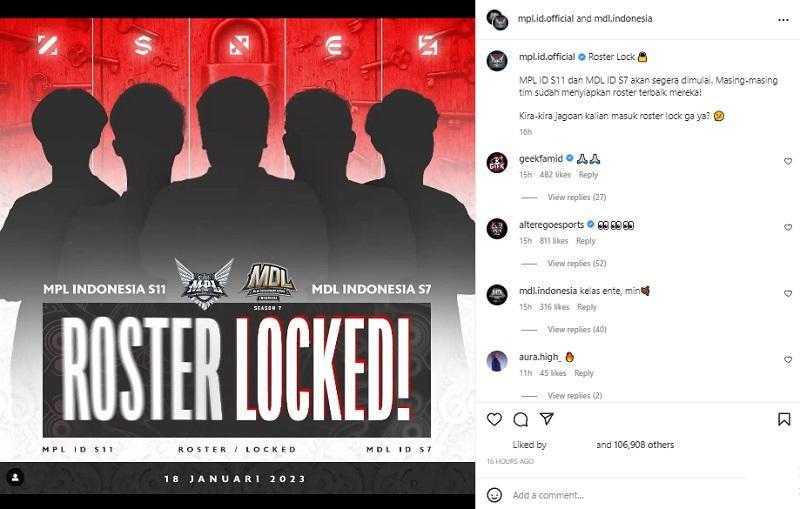Expand View replies (40) under mdl.indonesia
The height and width of the screenshot is (509, 800).
[x=577, y=329]
